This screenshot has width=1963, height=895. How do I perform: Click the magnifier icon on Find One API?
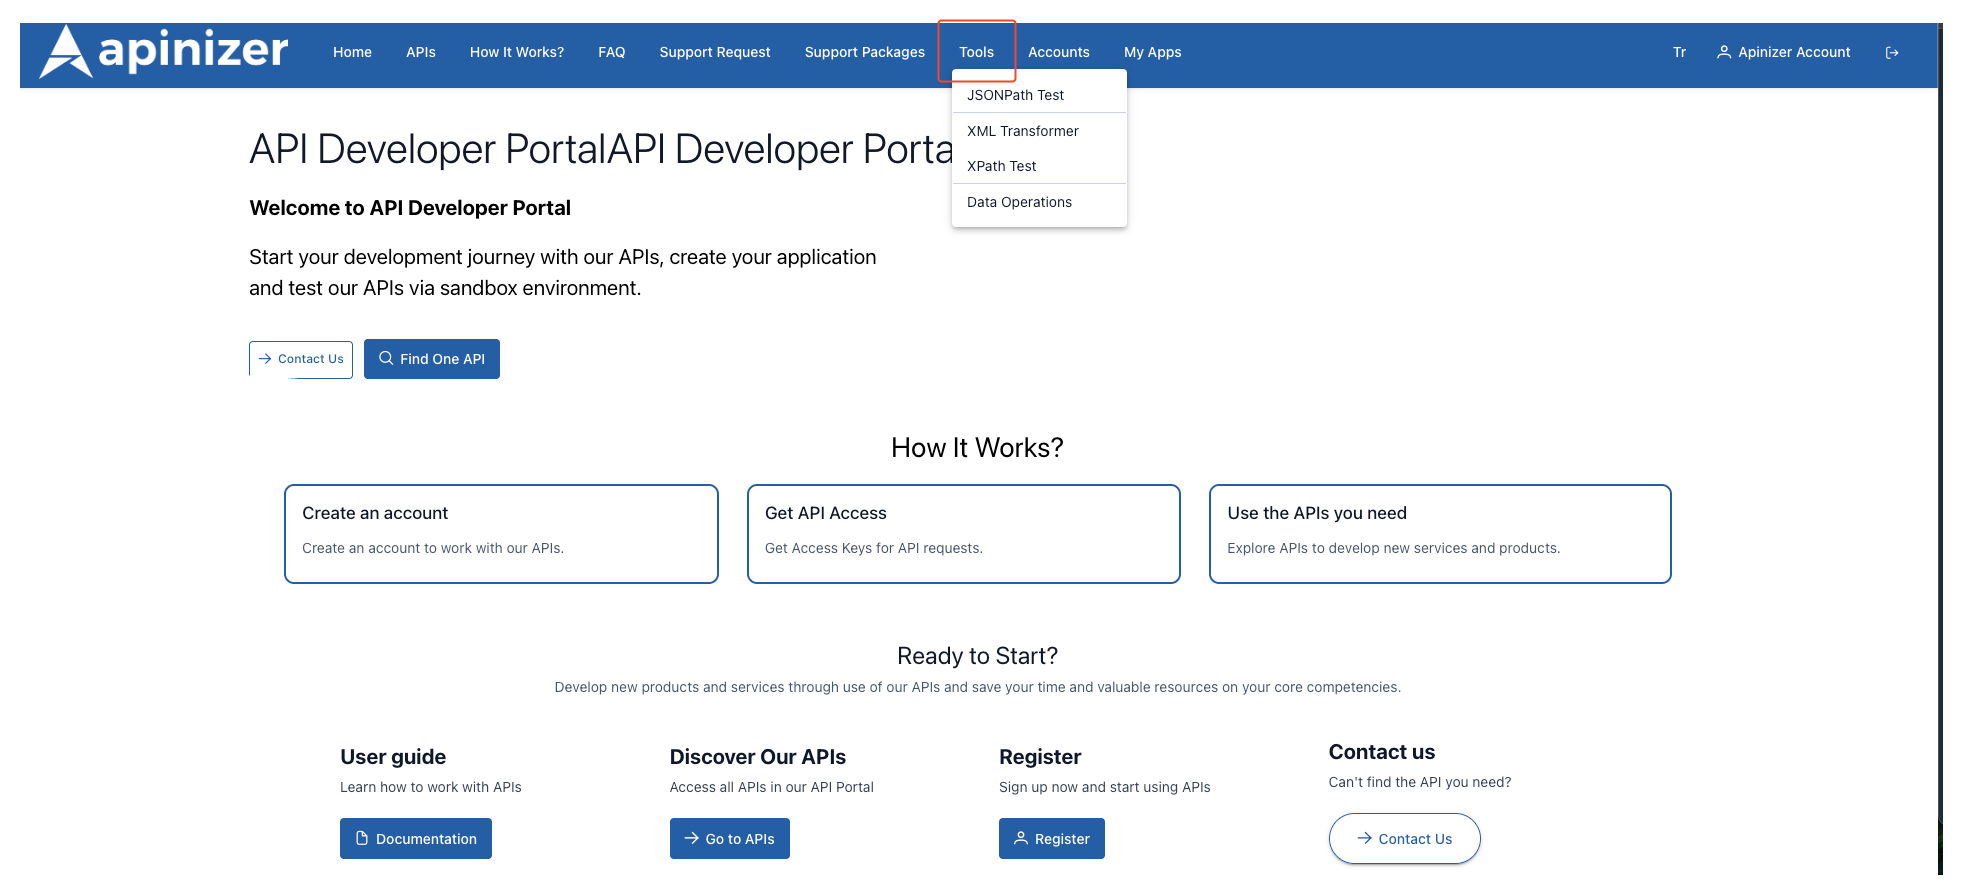tap(386, 358)
